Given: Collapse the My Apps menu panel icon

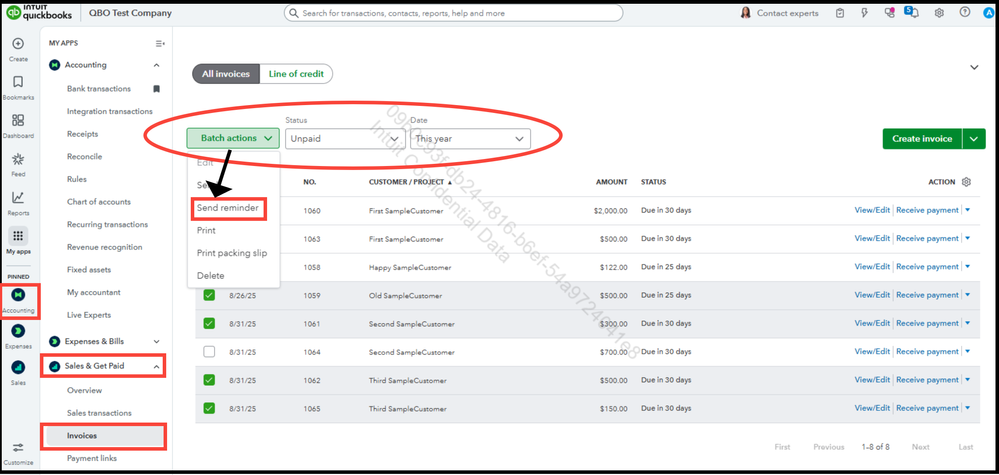Looking at the screenshot, I should [160, 43].
